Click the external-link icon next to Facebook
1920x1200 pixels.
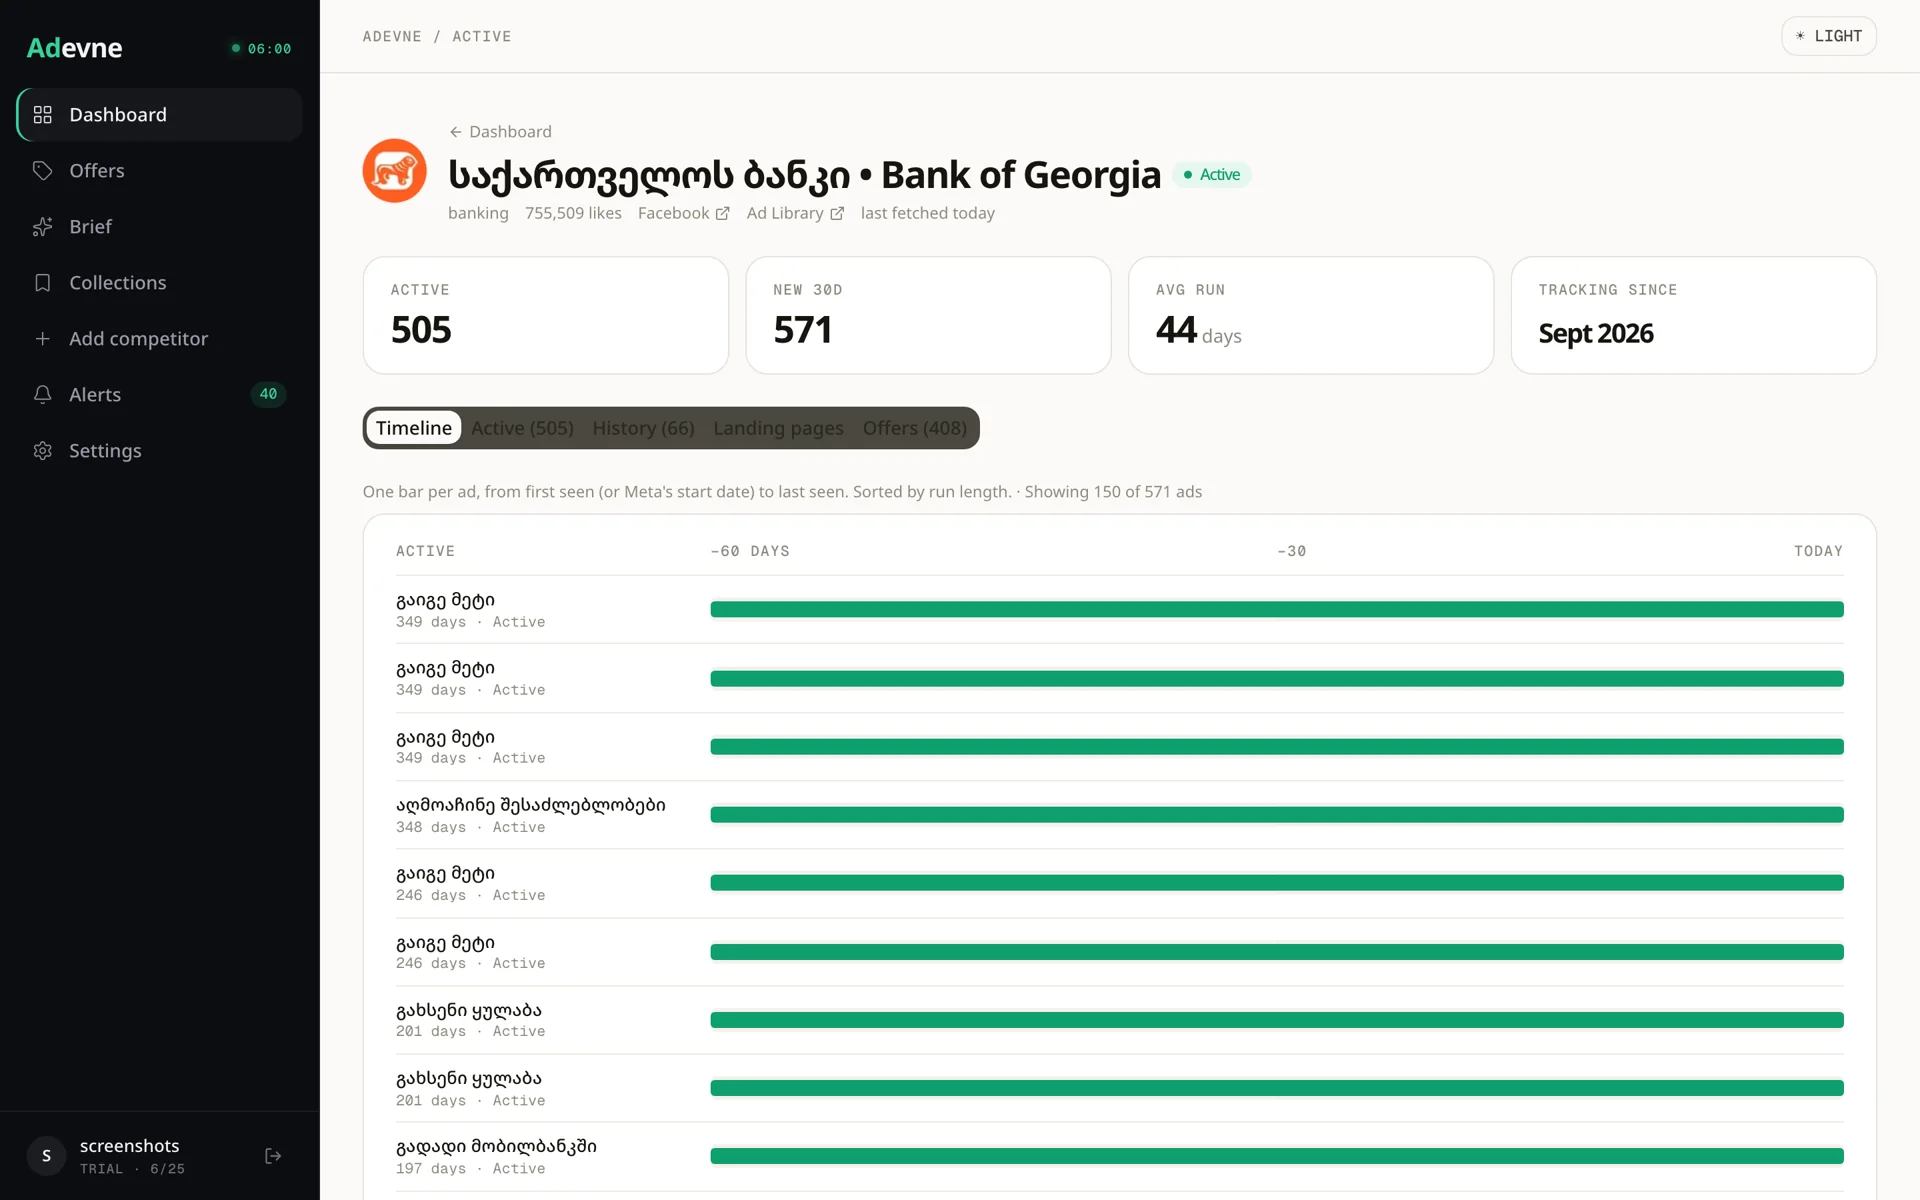click(722, 214)
